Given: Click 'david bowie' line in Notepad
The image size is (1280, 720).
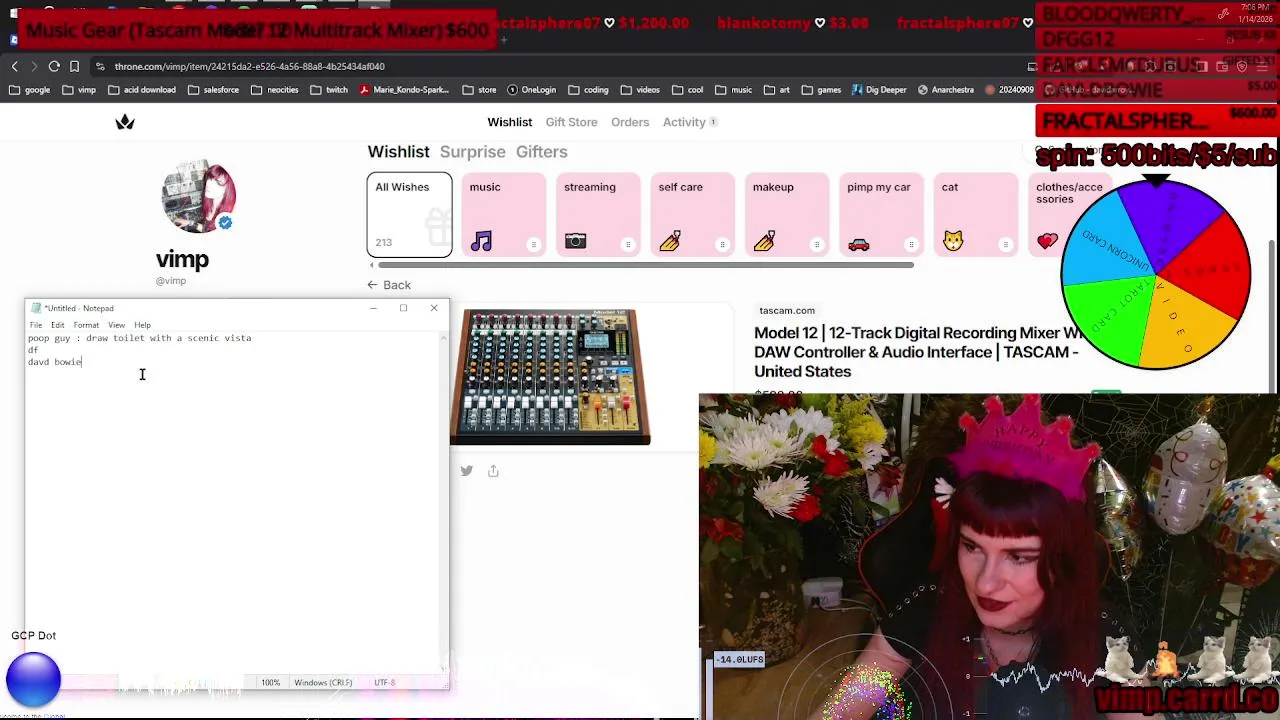Looking at the screenshot, I should click(x=55, y=362).
